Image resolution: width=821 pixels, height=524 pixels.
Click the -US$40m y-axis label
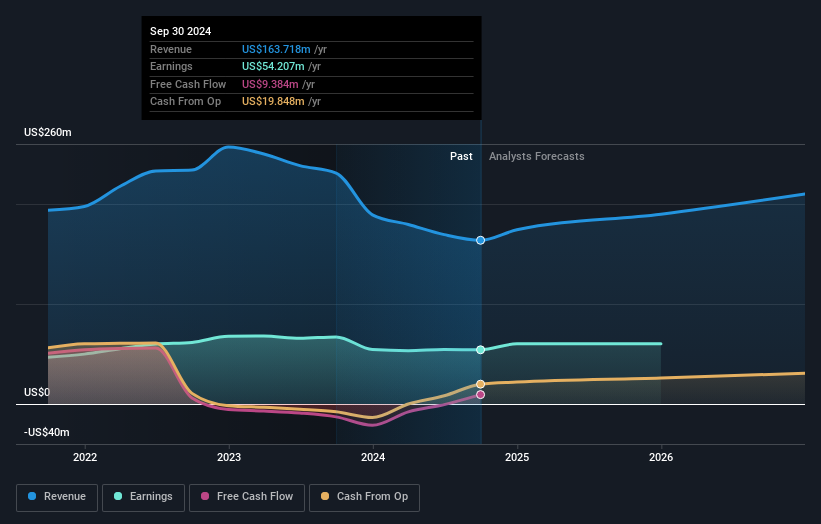47,432
